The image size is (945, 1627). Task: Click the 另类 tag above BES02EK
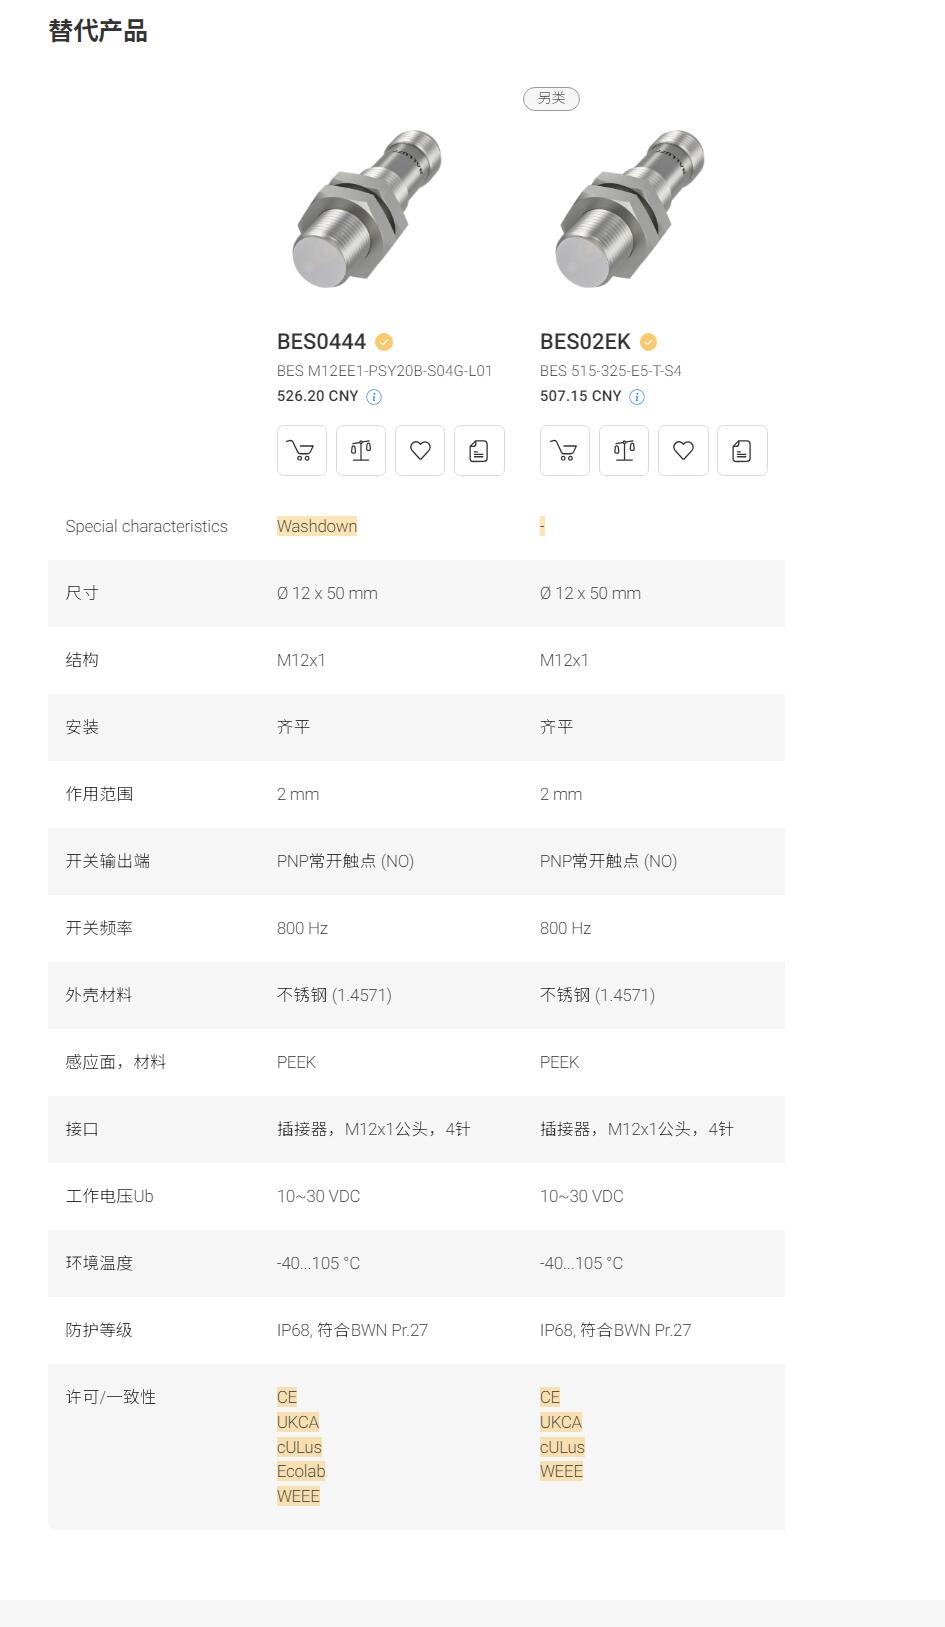point(552,98)
